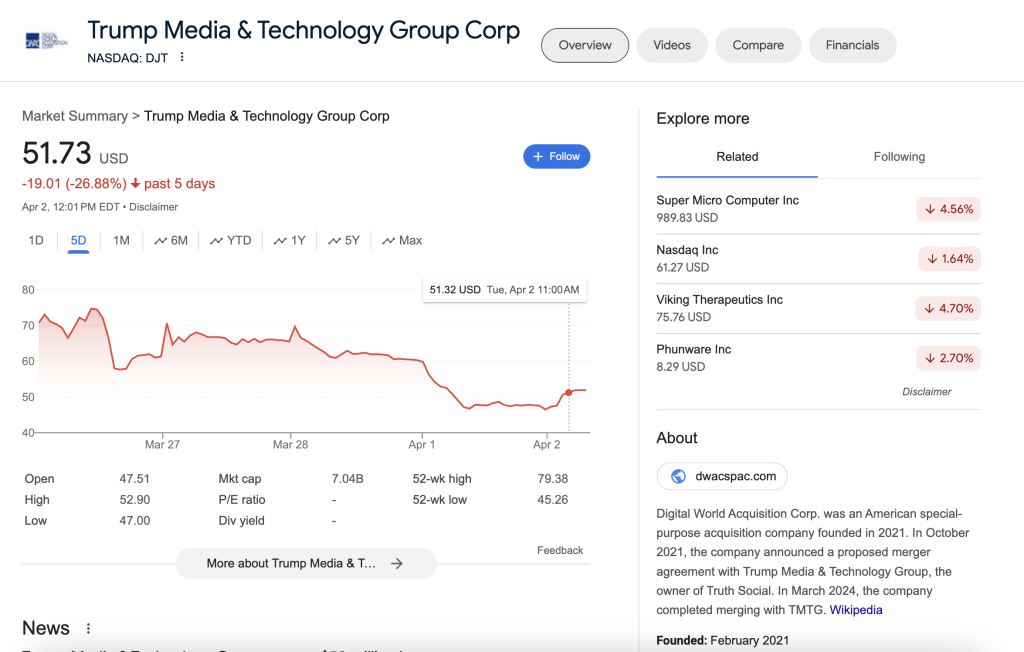Show the 1Y chart range
Viewport: 1024px width, 652px height.
[x=290, y=240]
